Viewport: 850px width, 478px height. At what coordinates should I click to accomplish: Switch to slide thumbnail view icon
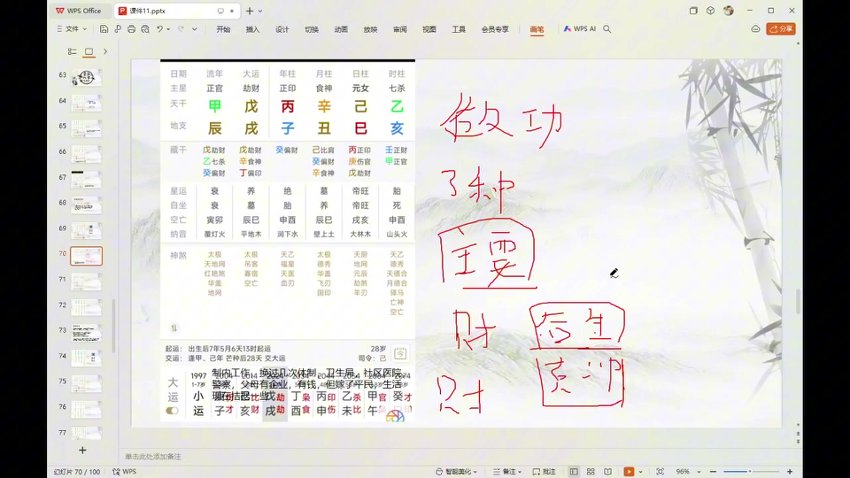[x=89, y=51]
